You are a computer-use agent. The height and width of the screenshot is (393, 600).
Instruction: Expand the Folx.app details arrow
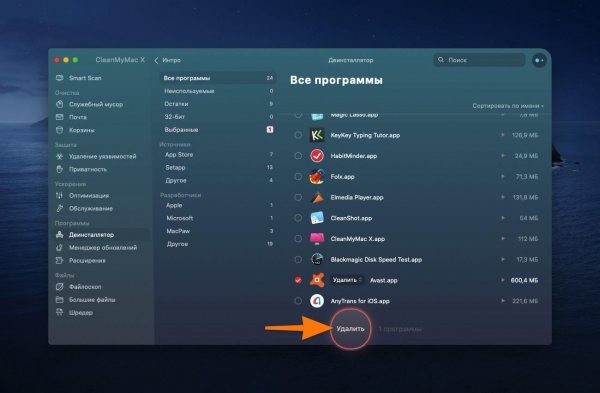click(x=503, y=176)
